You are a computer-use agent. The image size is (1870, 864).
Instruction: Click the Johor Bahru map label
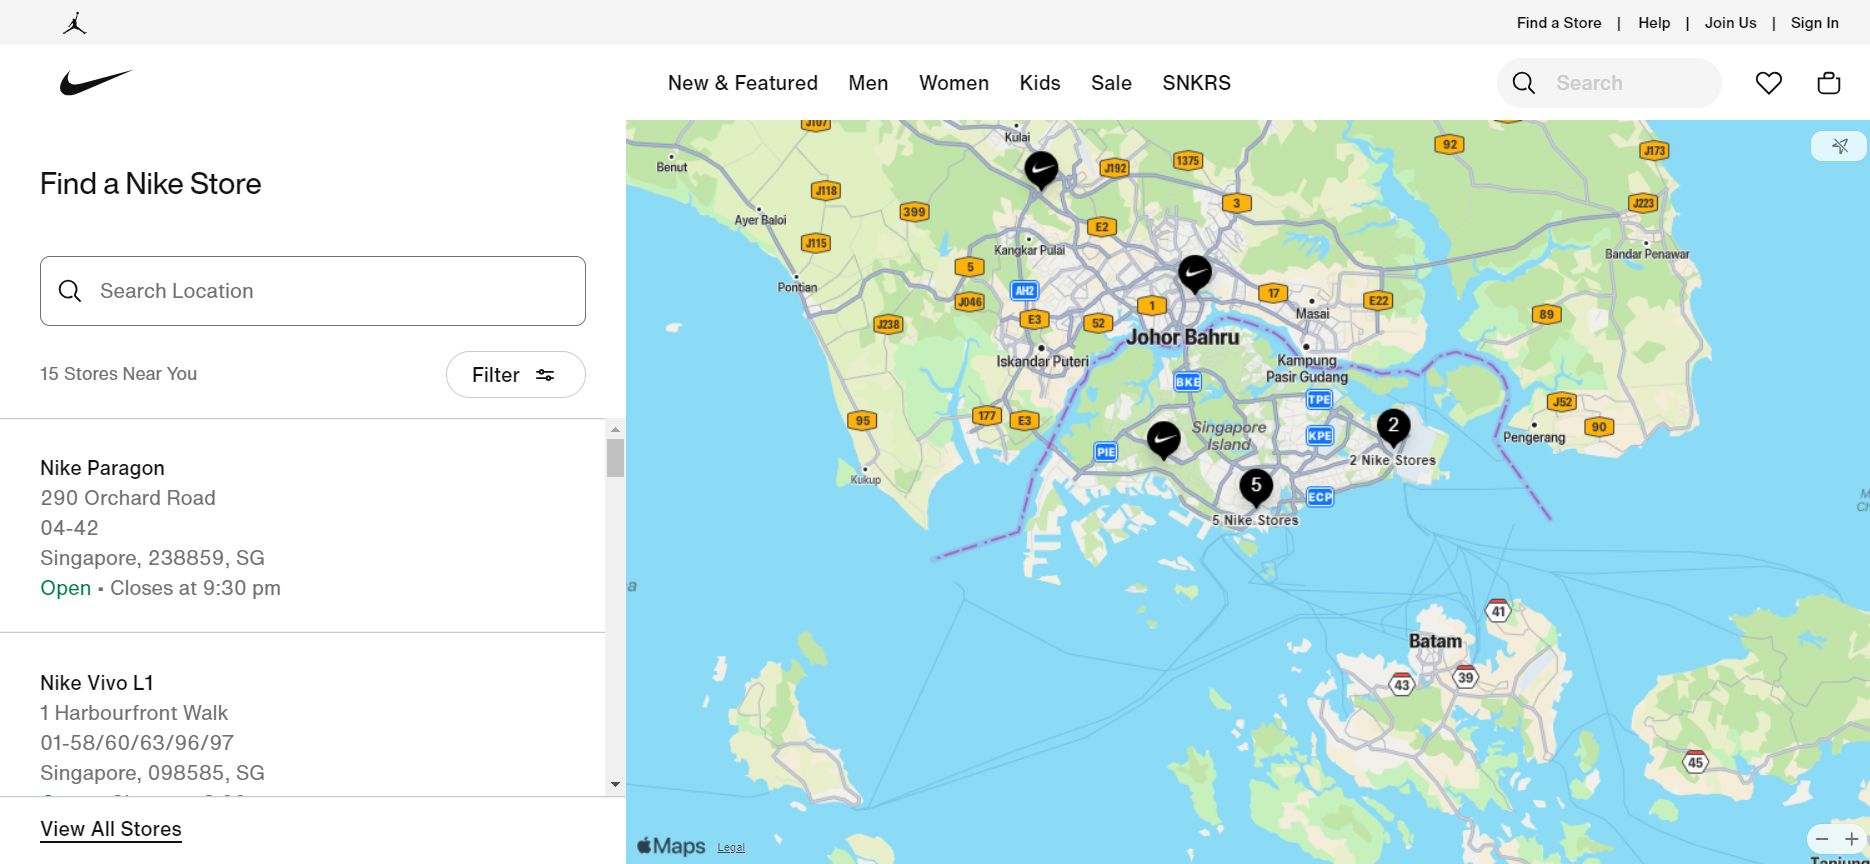coord(1182,337)
